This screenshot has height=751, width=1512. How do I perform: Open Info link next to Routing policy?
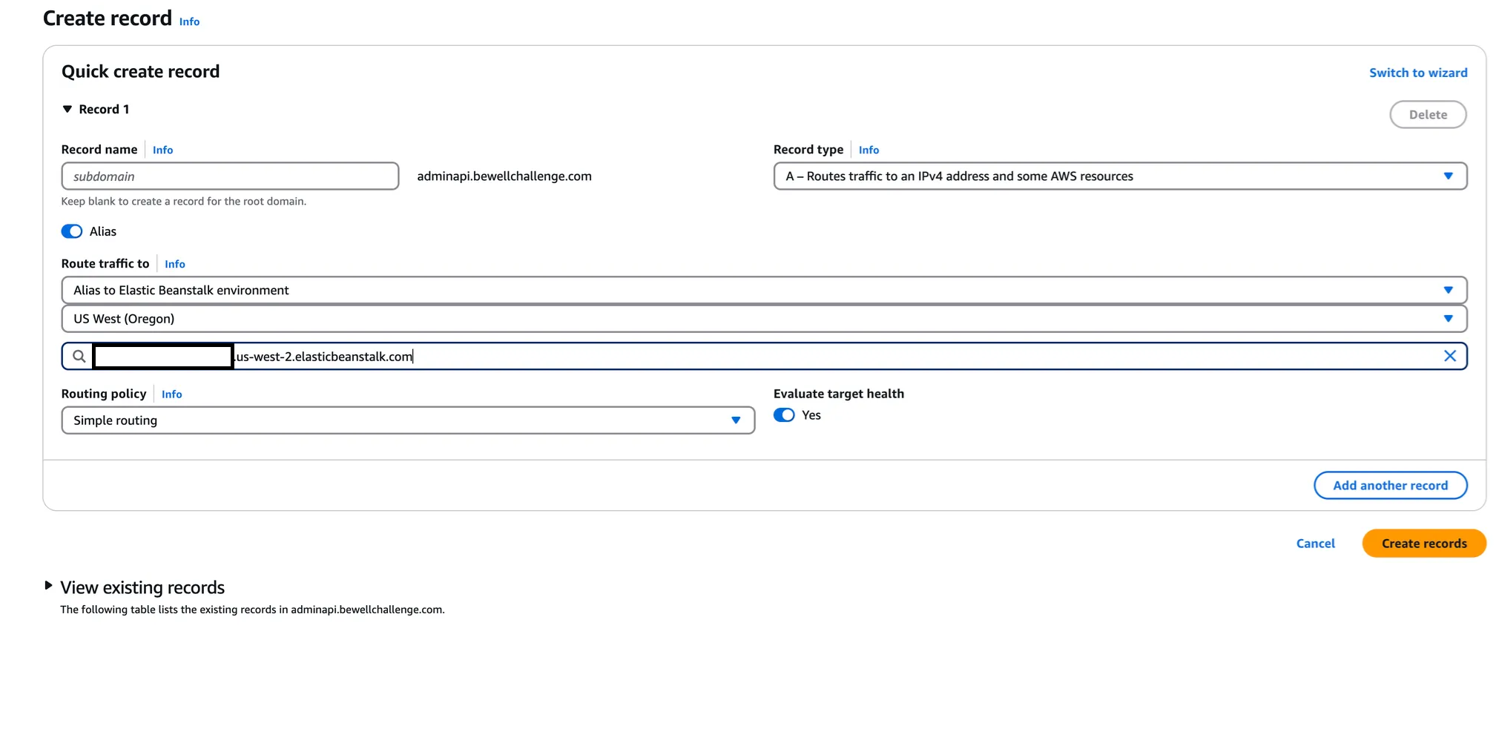[171, 394]
